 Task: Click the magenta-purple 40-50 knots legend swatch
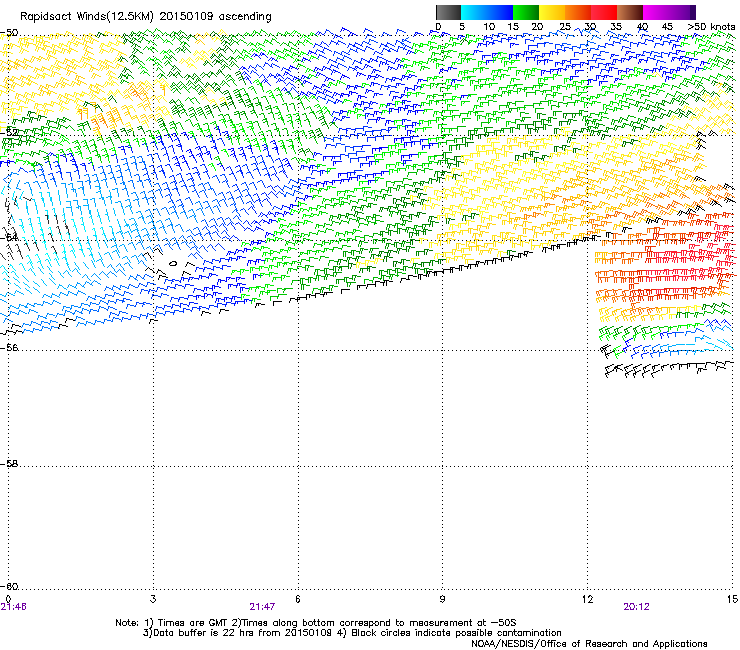click(669, 12)
